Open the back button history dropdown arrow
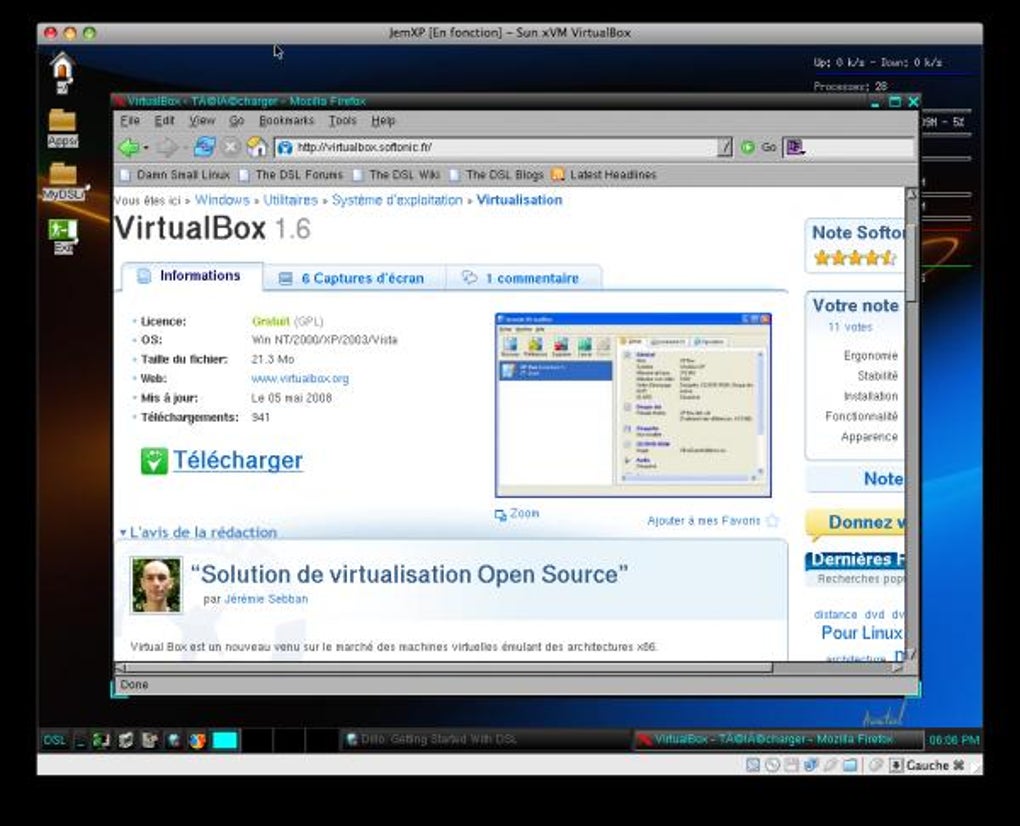Screen dimensions: 1020x826 [146, 148]
